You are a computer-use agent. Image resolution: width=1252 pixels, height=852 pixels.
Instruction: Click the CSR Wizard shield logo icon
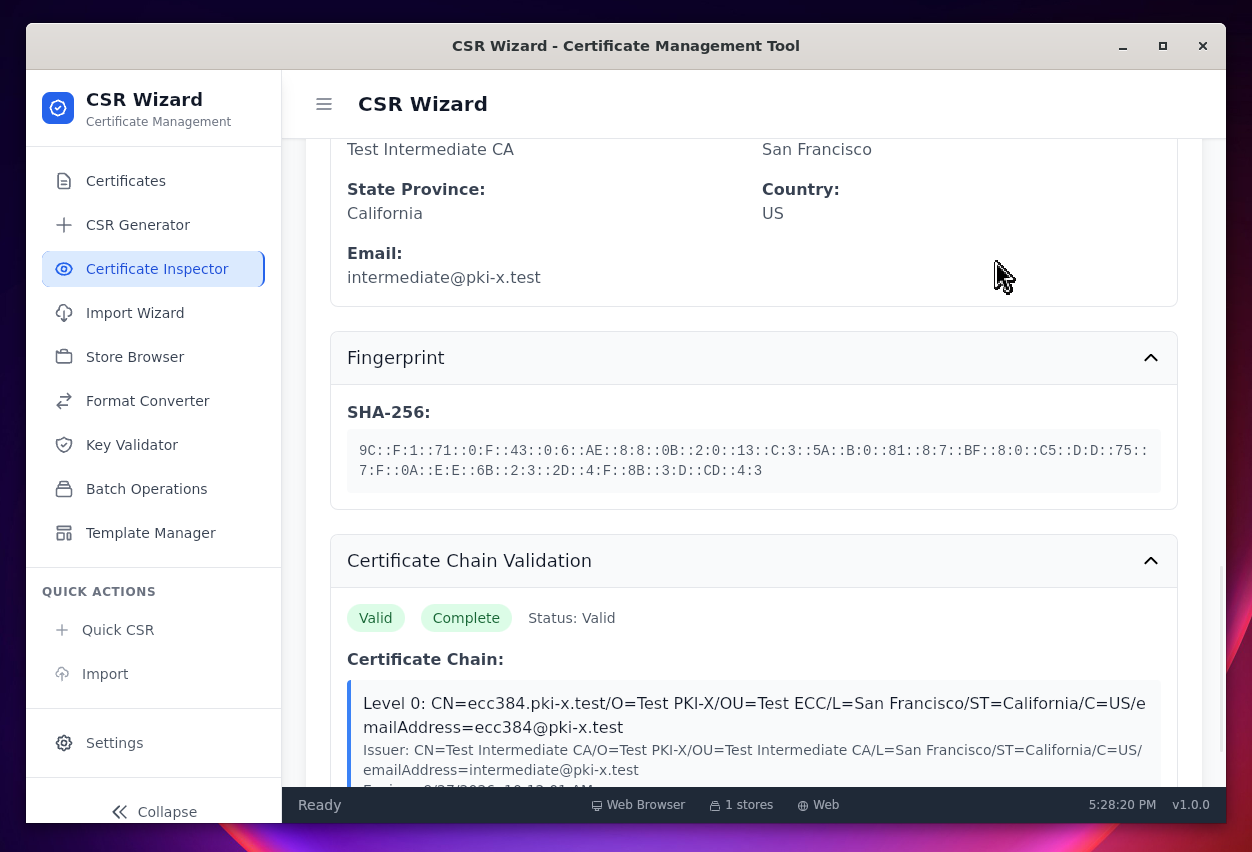pyautogui.click(x=58, y=108)
